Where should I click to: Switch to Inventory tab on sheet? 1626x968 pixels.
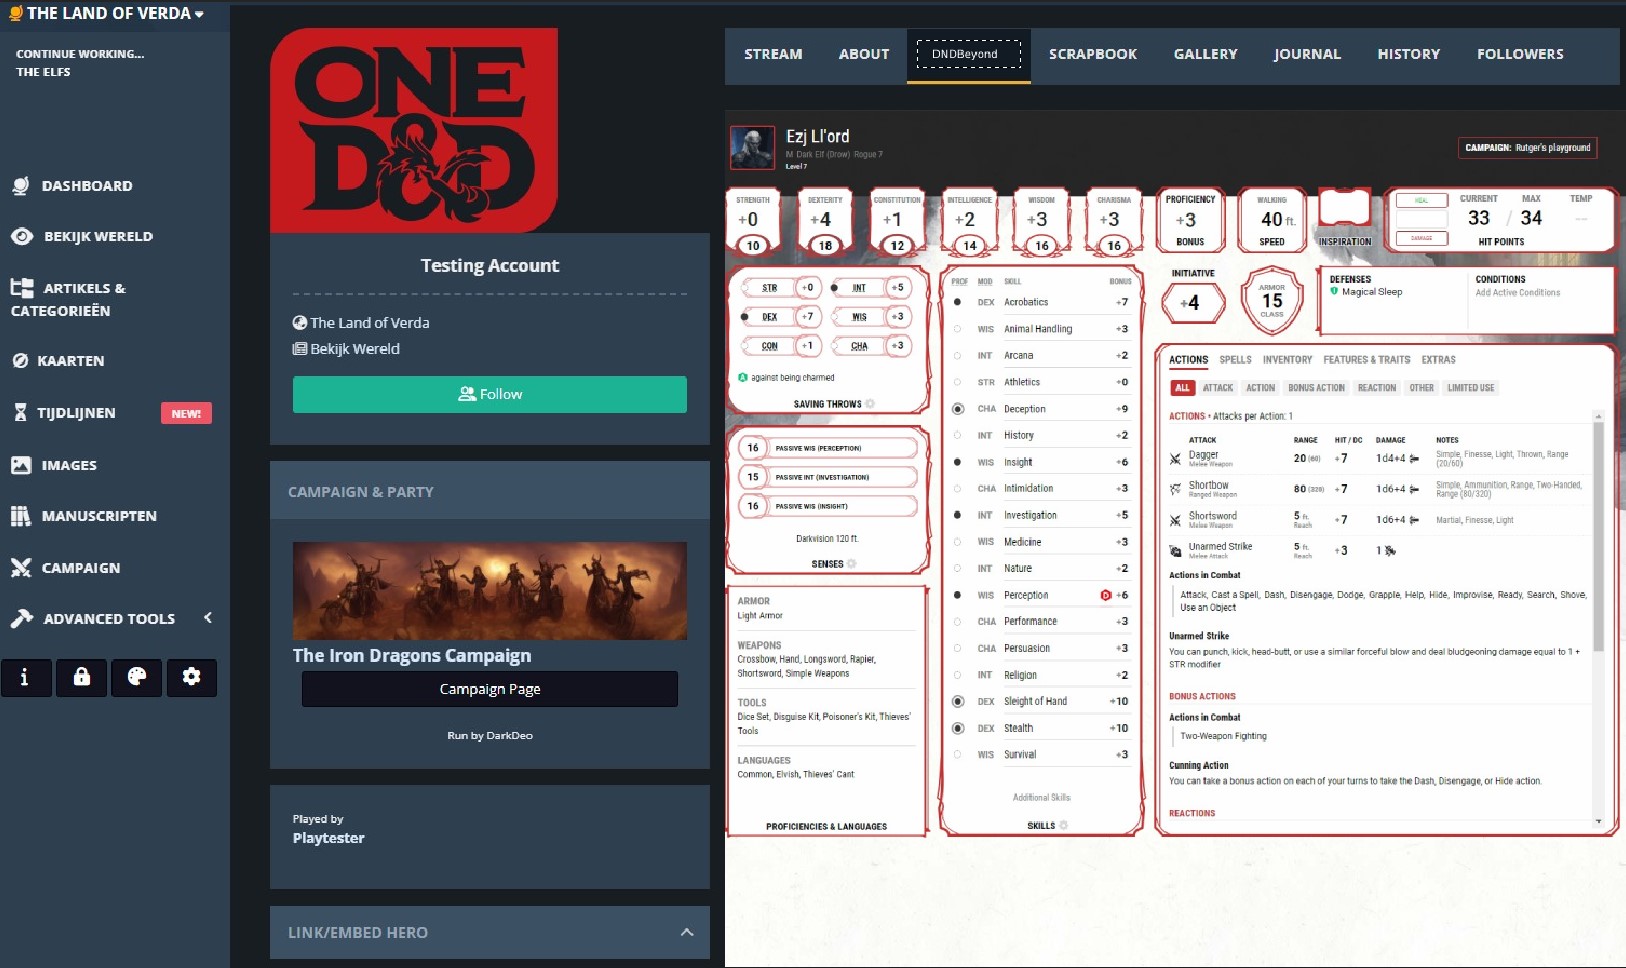[1287, 360]
